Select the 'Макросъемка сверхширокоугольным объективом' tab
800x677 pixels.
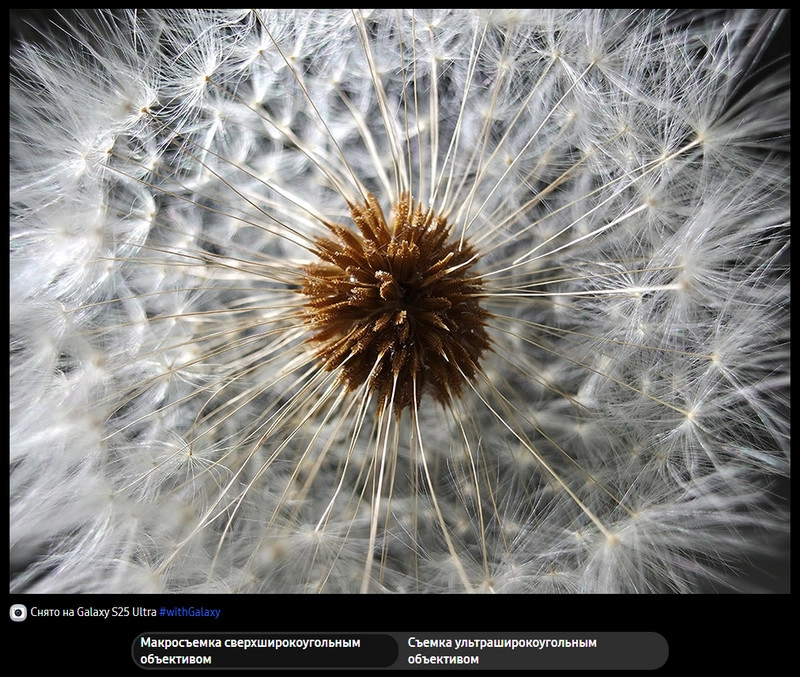(x=265, y=650)
